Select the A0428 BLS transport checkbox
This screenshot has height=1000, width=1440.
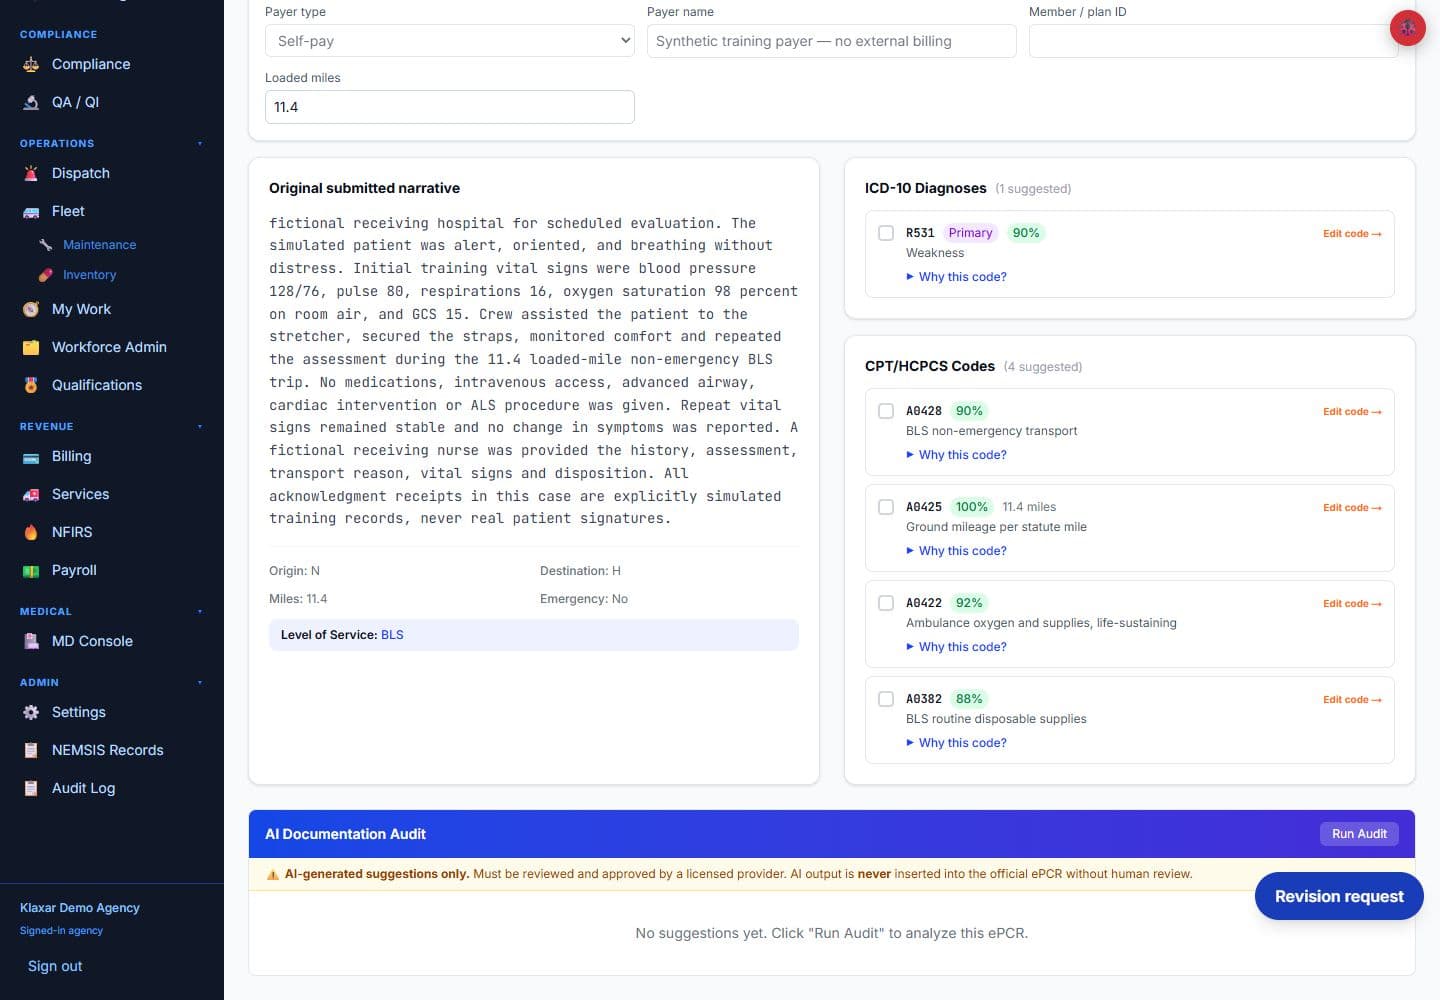coord(886,411)
